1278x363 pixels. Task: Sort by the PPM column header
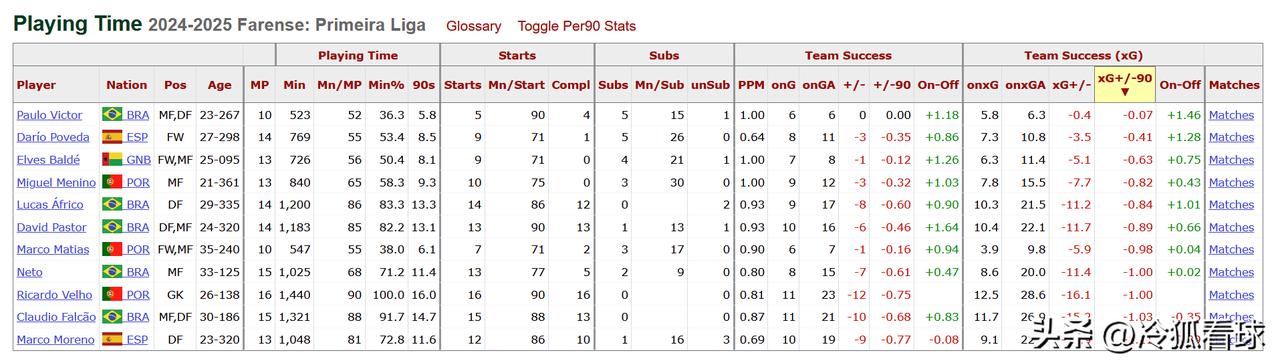(751, 85)
